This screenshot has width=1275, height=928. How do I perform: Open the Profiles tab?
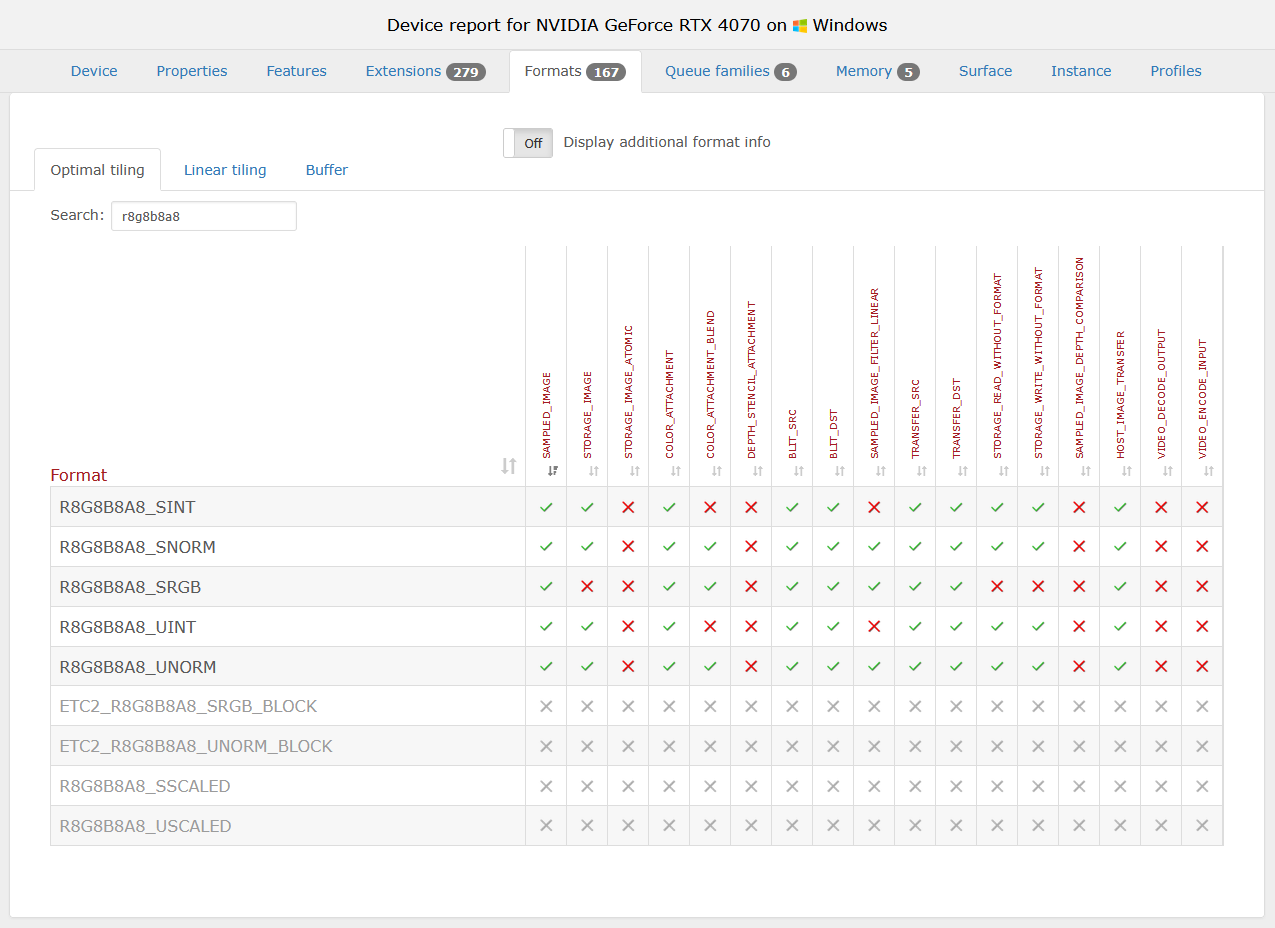pyautogui.click(x=1176, y=71)
